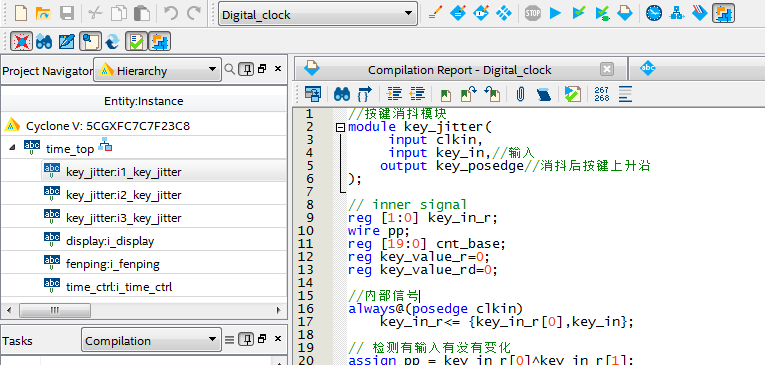
Task: Select key_jitter:i3_key_jitter instance
Action: click(123, 218)
